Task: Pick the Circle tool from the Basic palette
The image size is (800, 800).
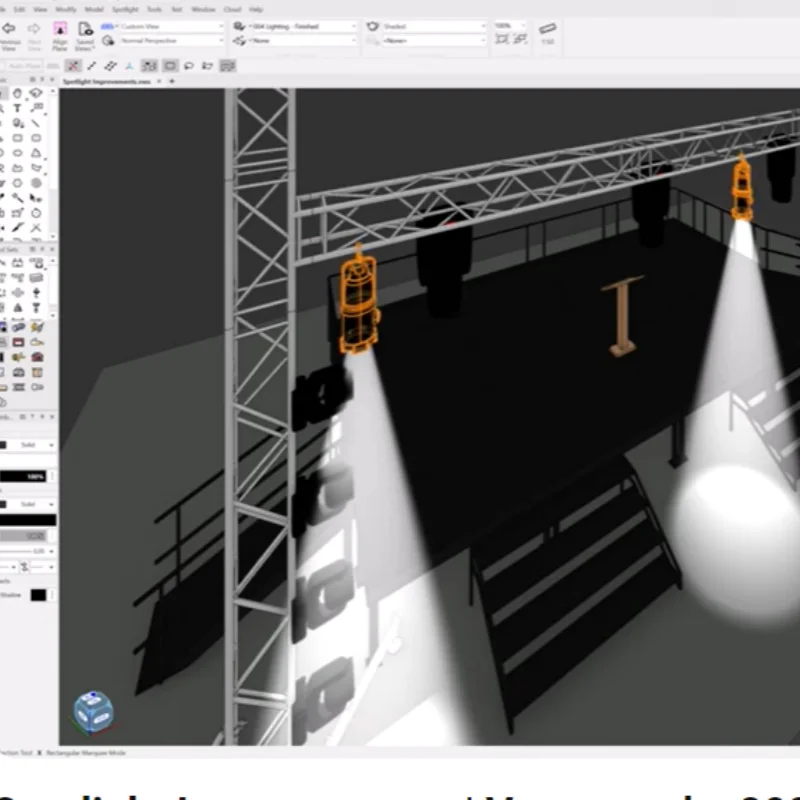Action: click(18, 153)
